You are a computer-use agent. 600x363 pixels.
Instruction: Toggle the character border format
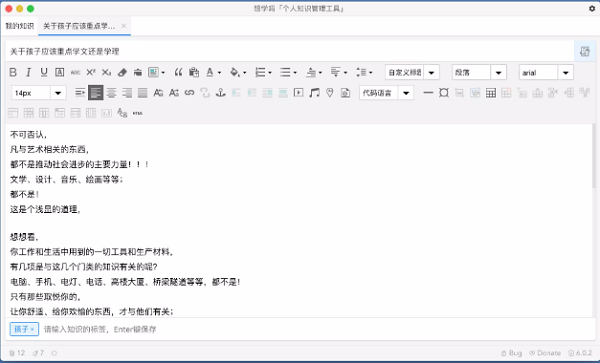click(x=60, y=72)
